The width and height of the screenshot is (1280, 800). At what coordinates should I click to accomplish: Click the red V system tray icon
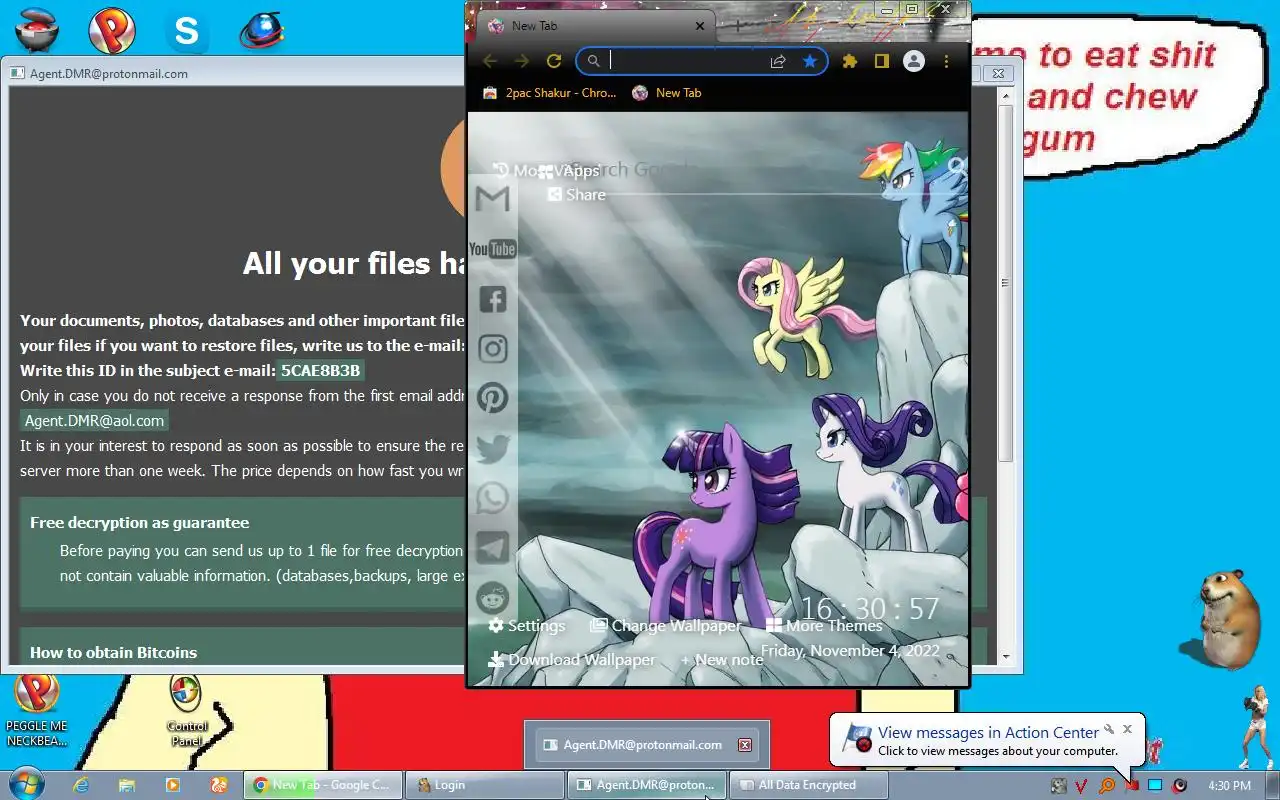[x=1081, y=786]
